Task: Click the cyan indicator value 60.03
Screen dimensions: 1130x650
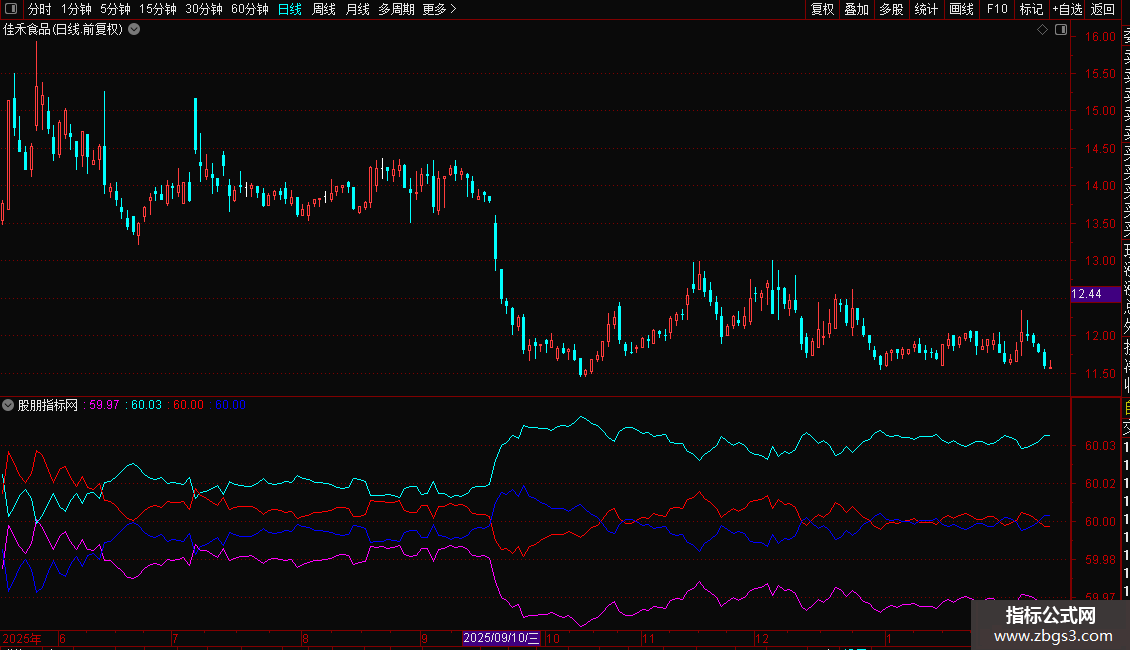Action: click(146, 405)
